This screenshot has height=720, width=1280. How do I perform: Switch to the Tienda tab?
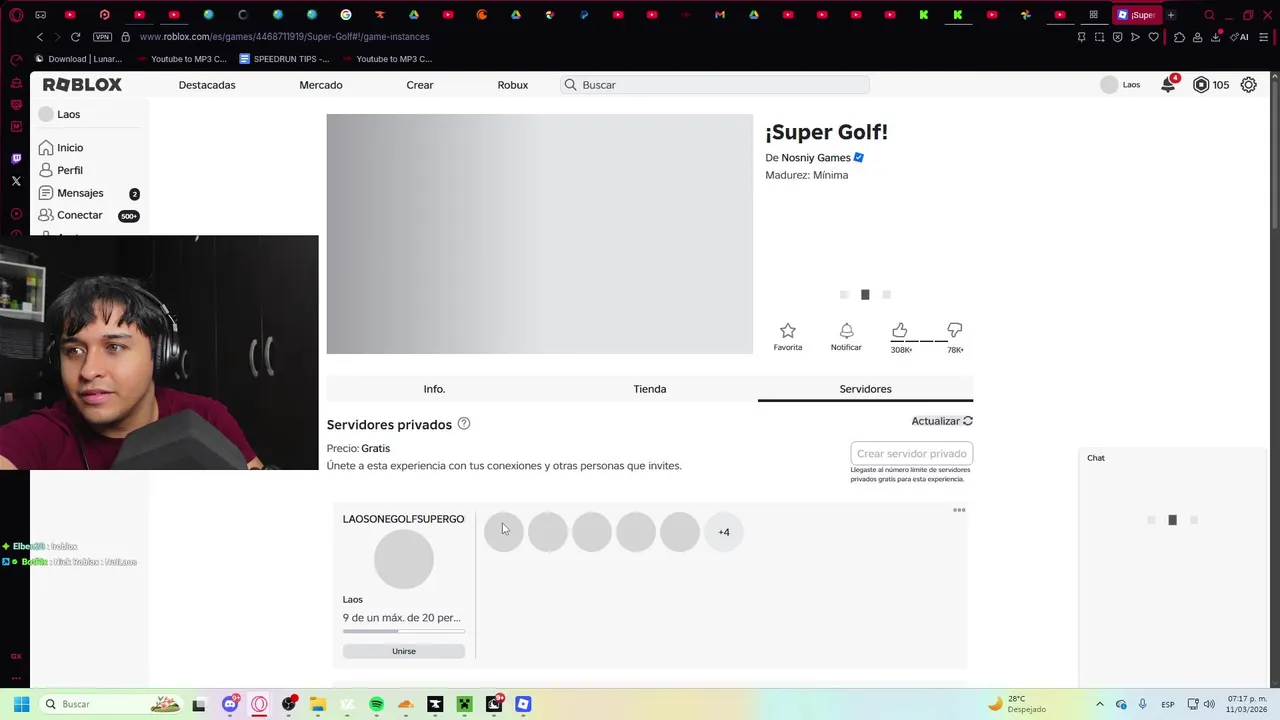(650, 389)
